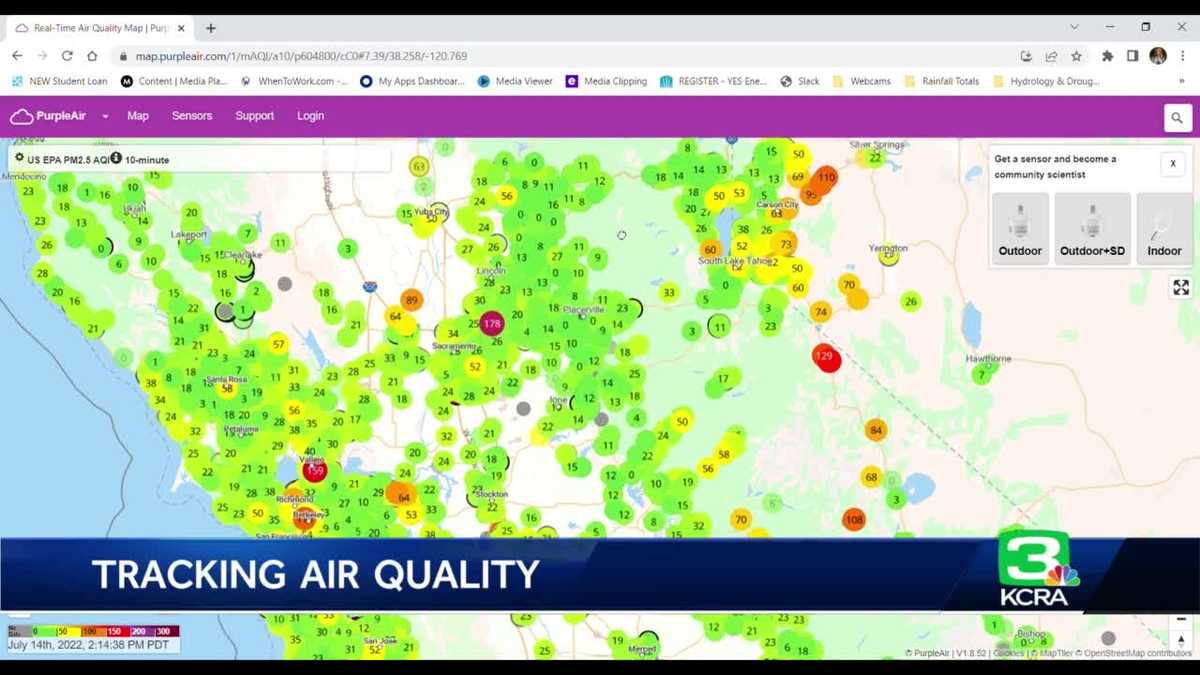This screenshot has width=1200, height=675.
Task: Select the Indoor sensor icon
Action: click(x=1163, y=227)
